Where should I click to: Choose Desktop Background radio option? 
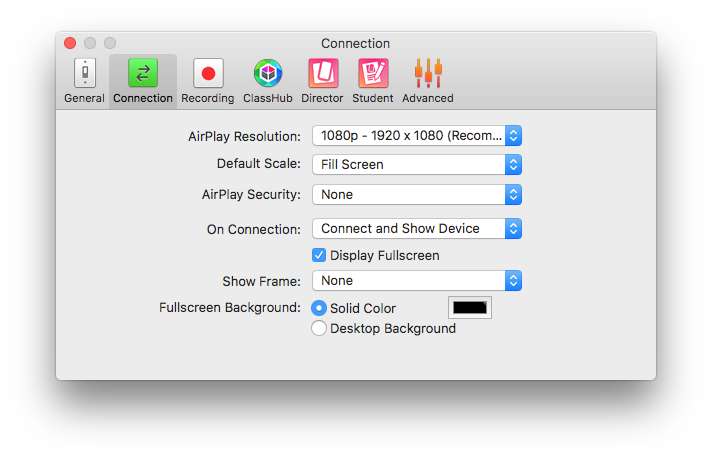point(319,328)
